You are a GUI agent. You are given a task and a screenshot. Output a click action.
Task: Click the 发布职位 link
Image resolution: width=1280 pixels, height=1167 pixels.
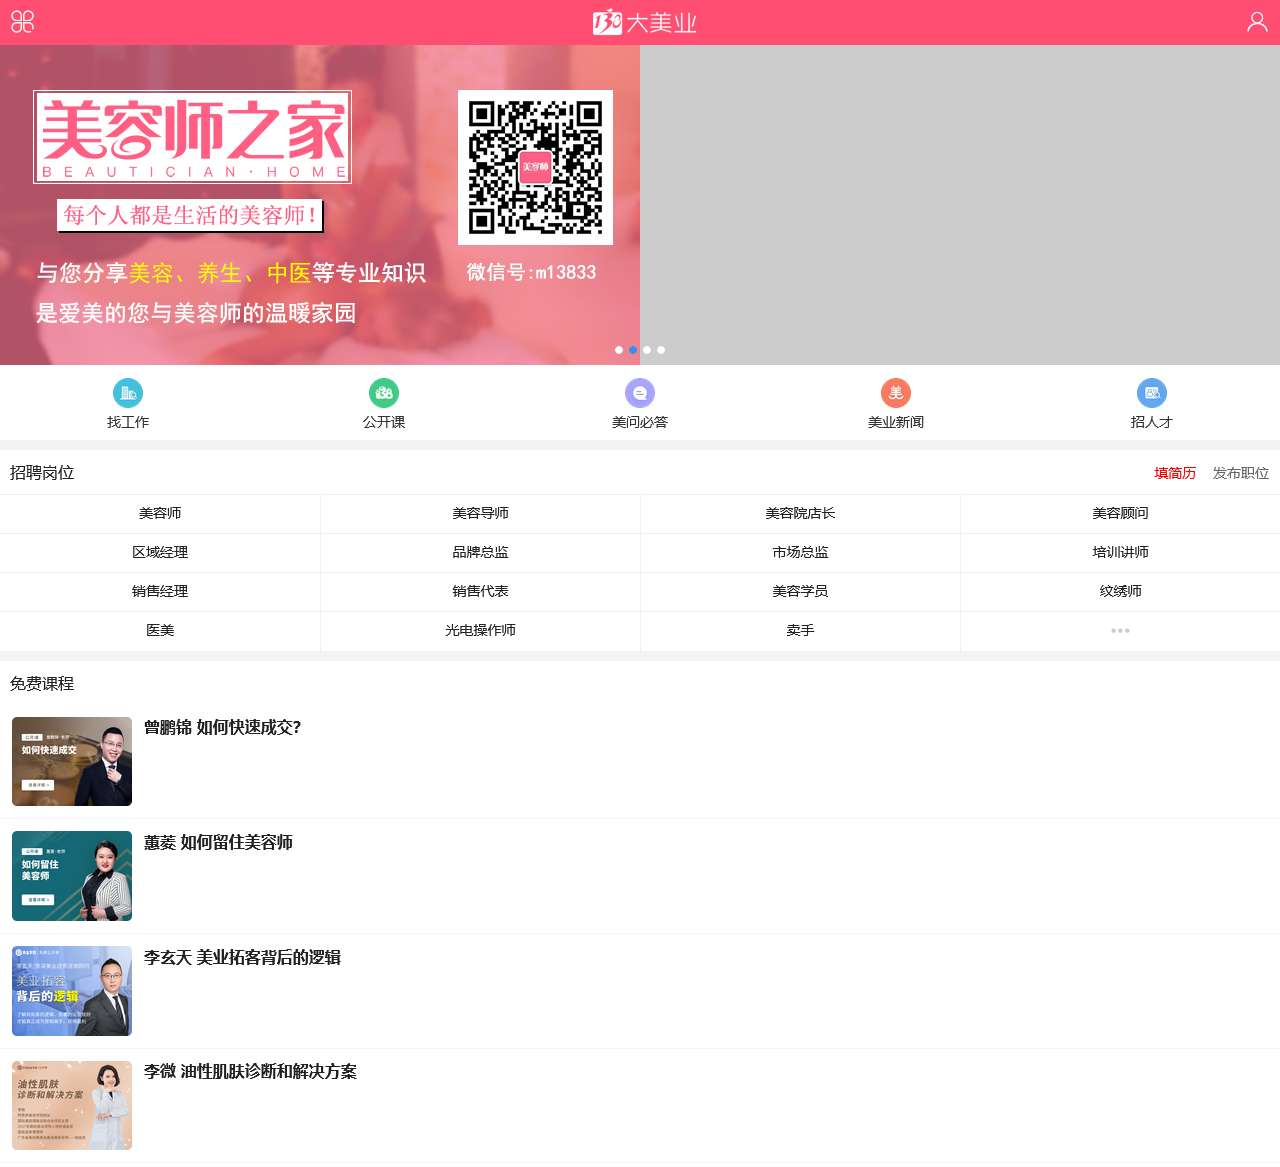1241,473
